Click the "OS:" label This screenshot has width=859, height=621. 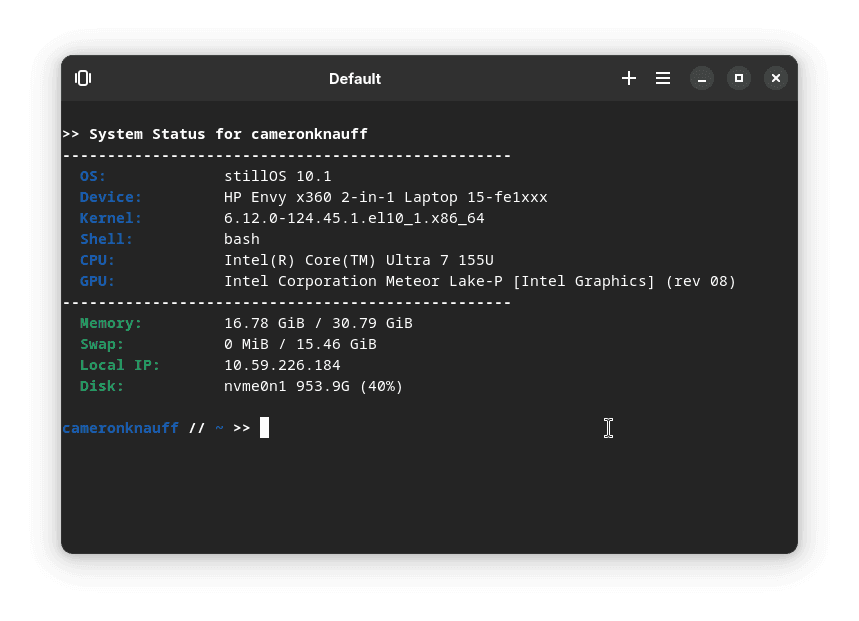[93, 176]
